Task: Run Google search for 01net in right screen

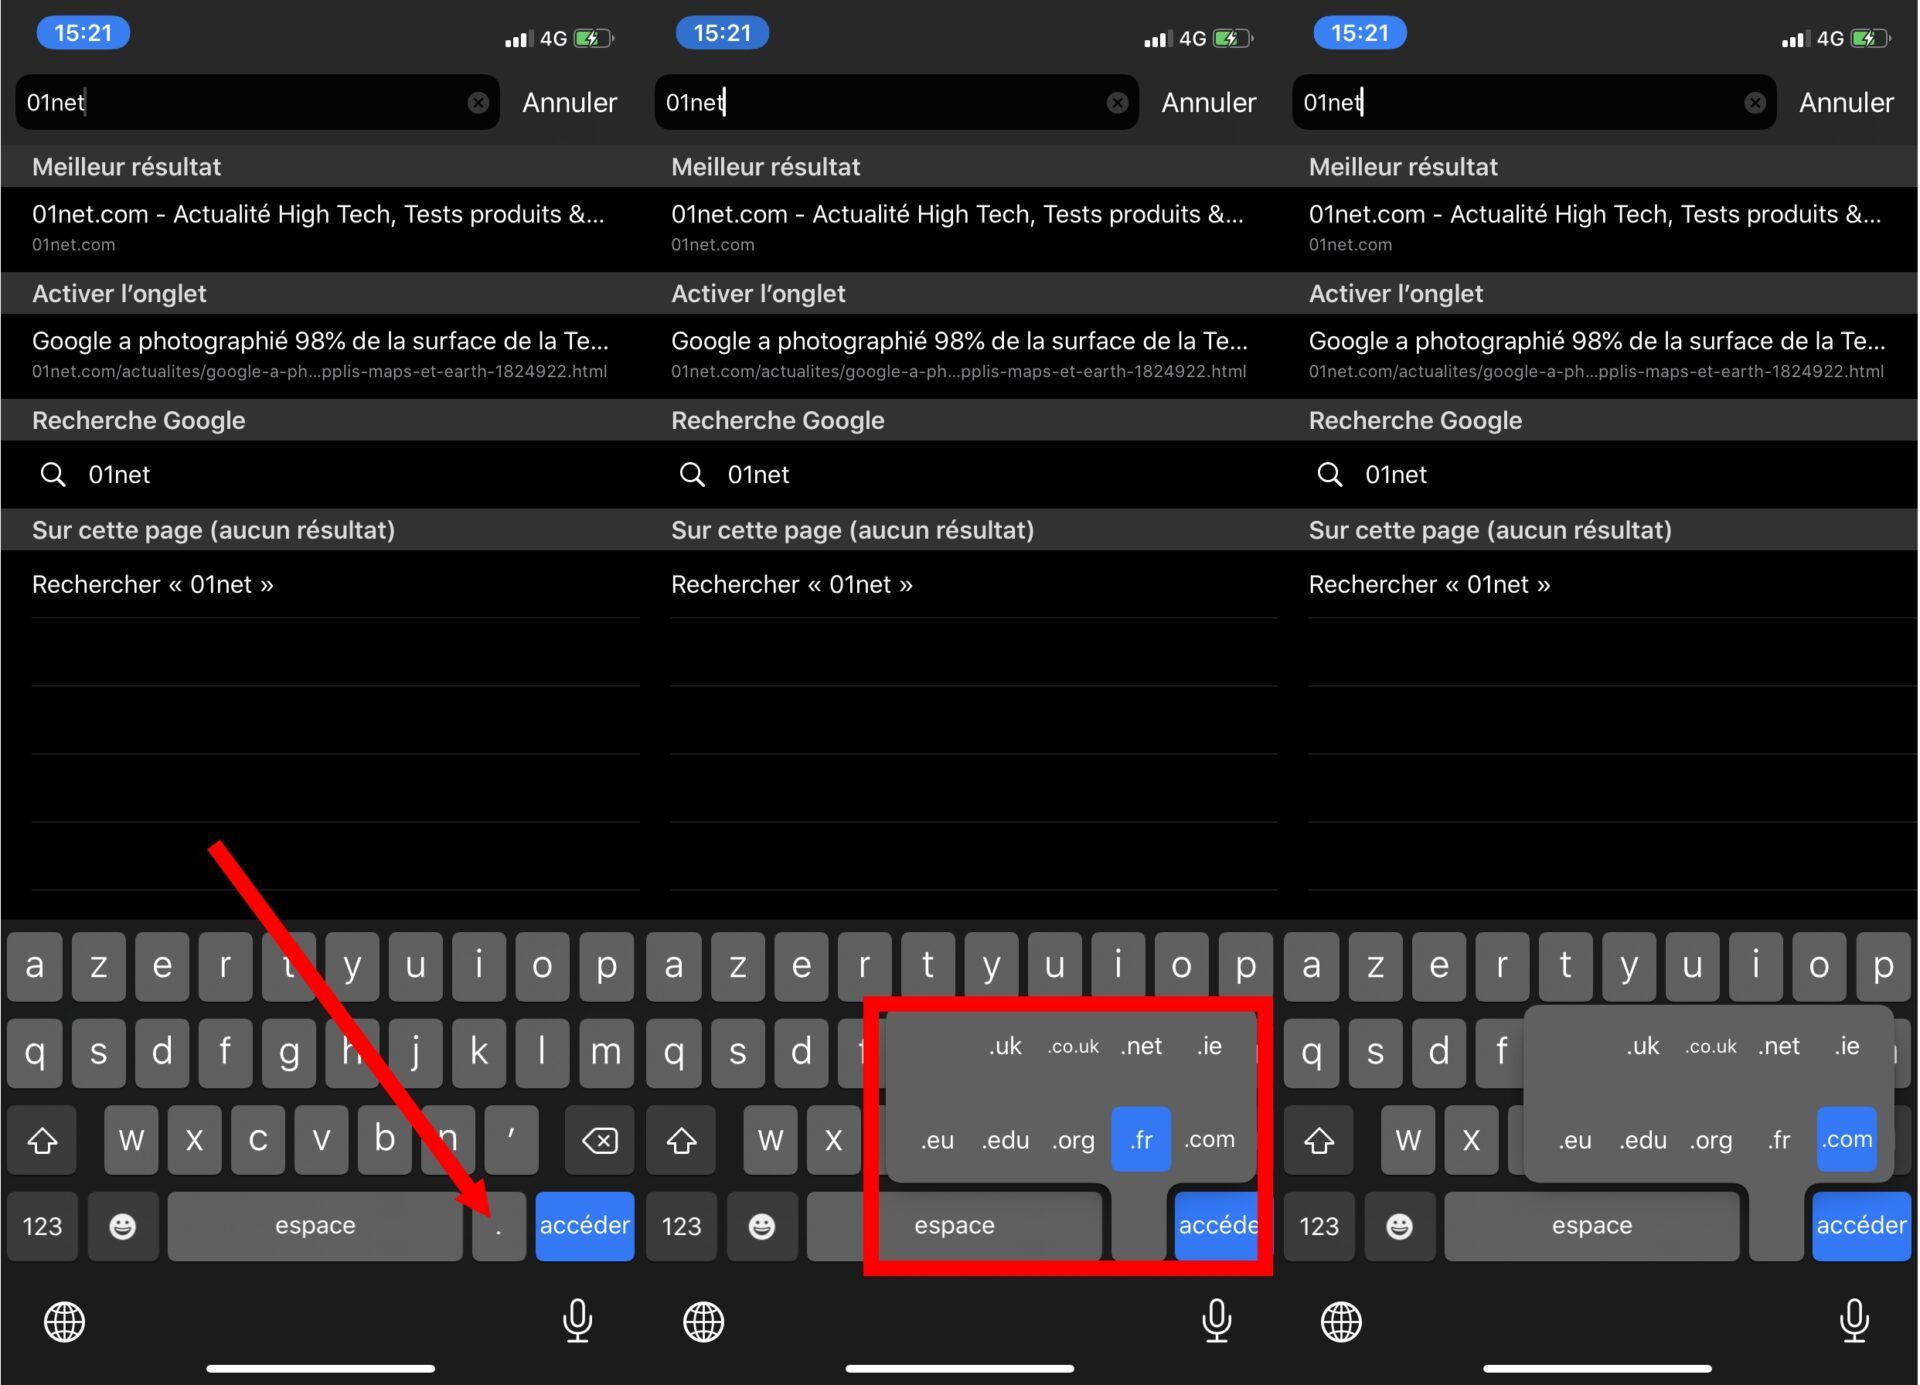Action: tap(1598, 474)
